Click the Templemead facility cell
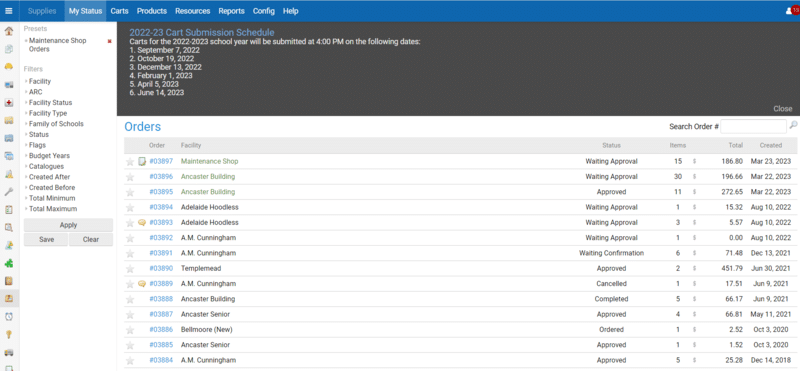The height and width of the screenshot is (371, 800). point(201,268)
